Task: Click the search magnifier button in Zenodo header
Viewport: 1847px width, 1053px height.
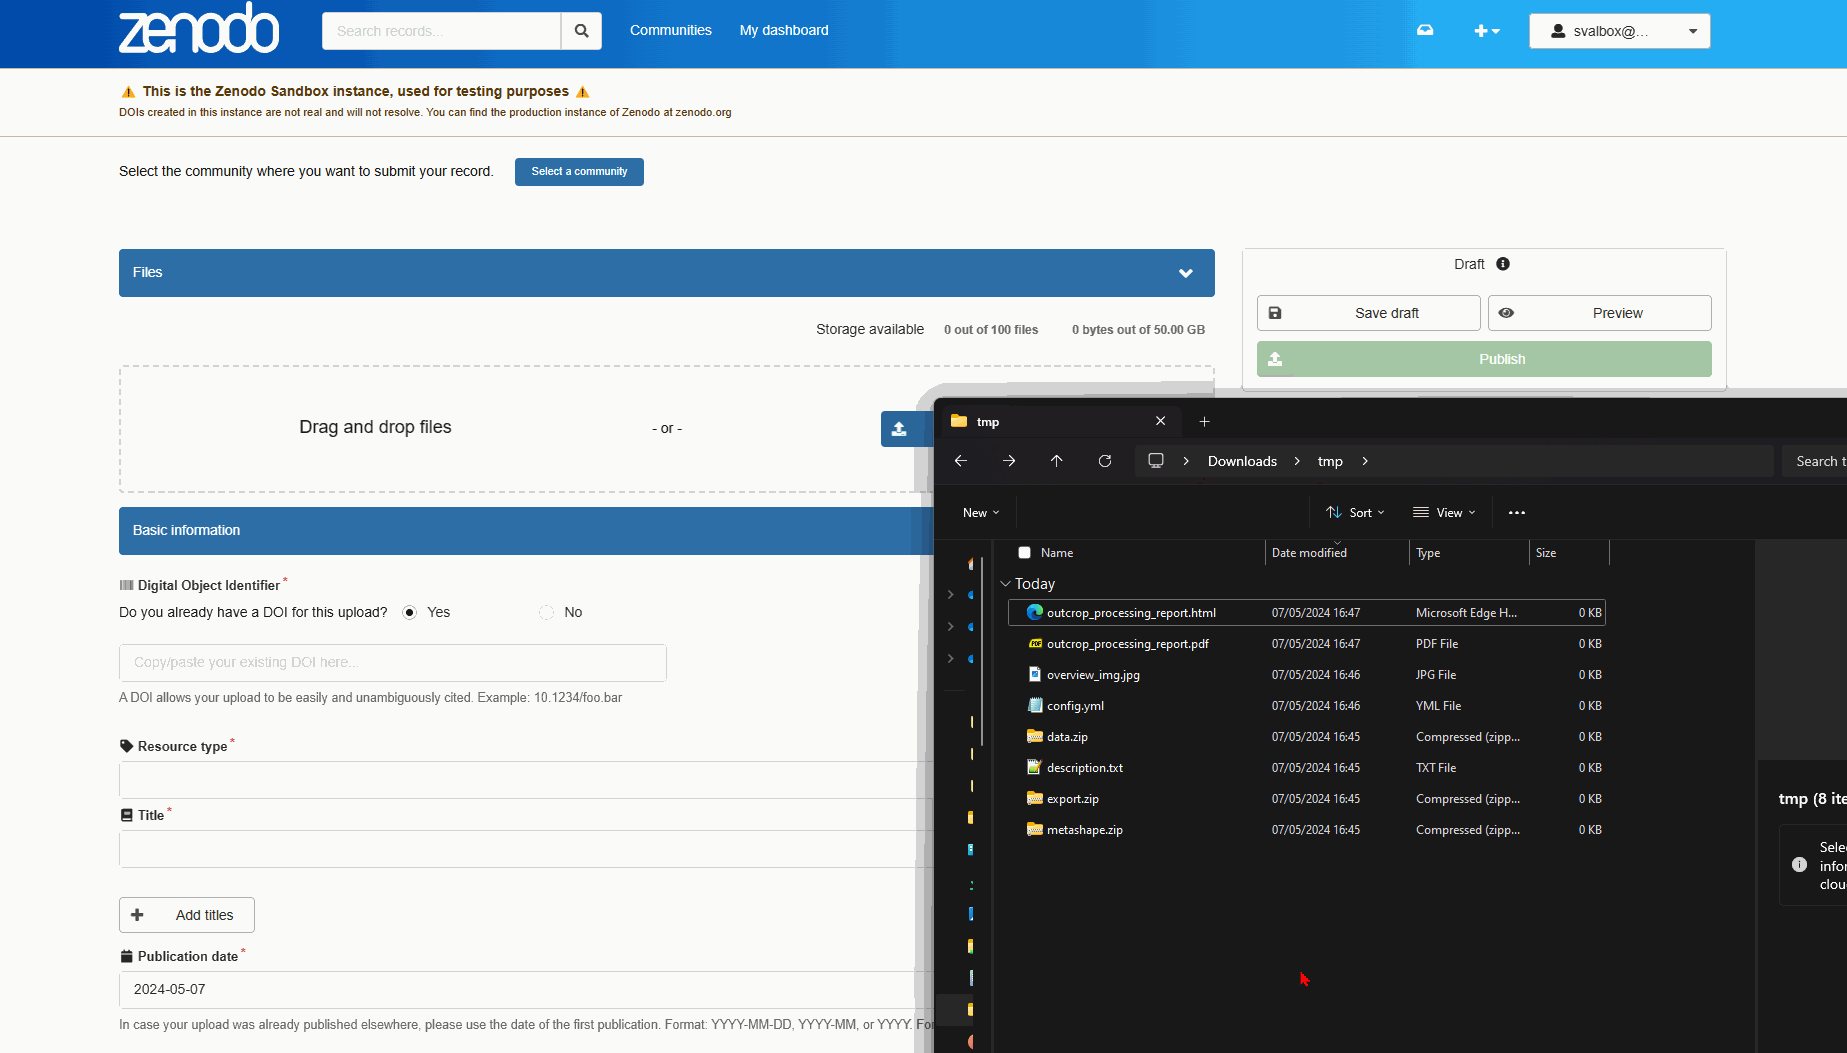Action: click(581, 31)
